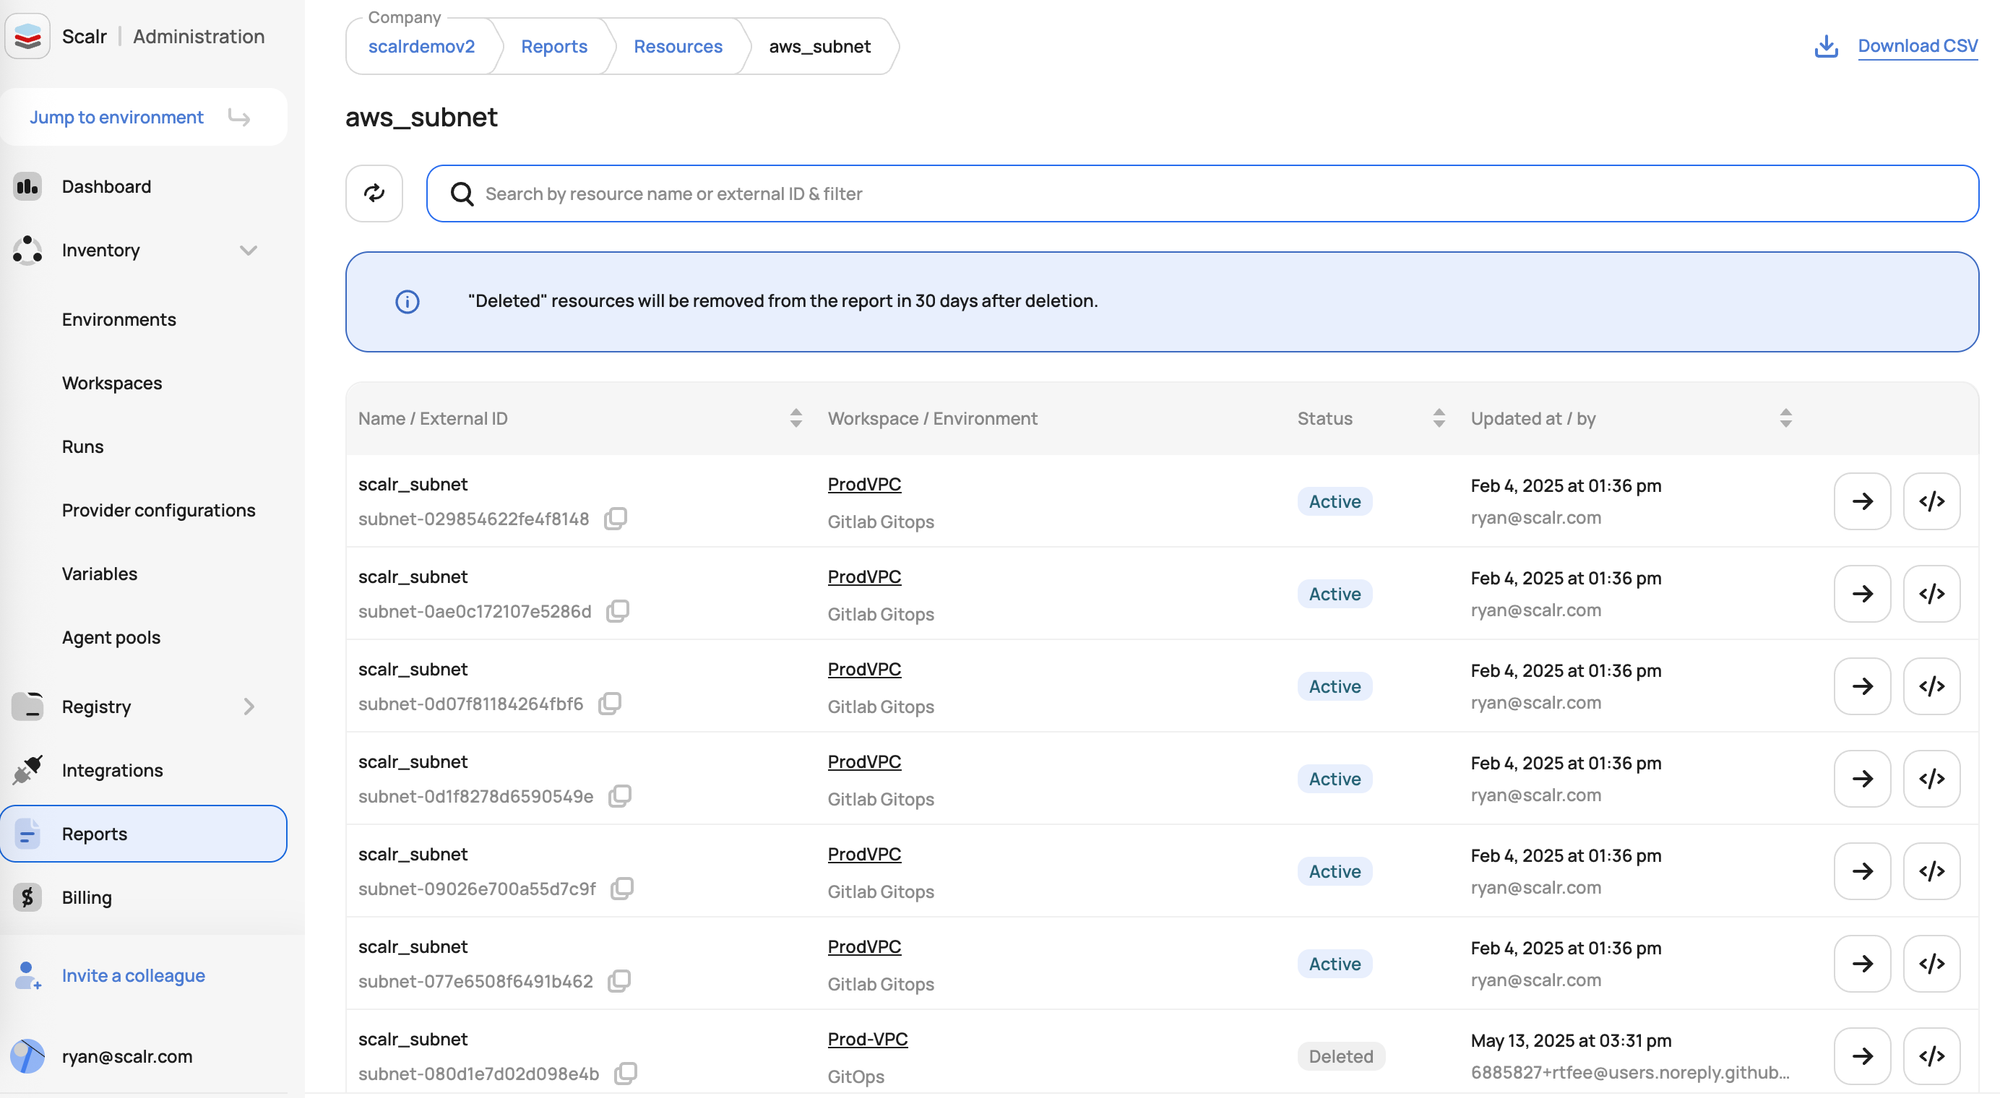View code for subnet-0d07f81184264fbf6 row
Image resolution: width=2000 pixels, height=1098 pixels.
tap(1931, 686)
